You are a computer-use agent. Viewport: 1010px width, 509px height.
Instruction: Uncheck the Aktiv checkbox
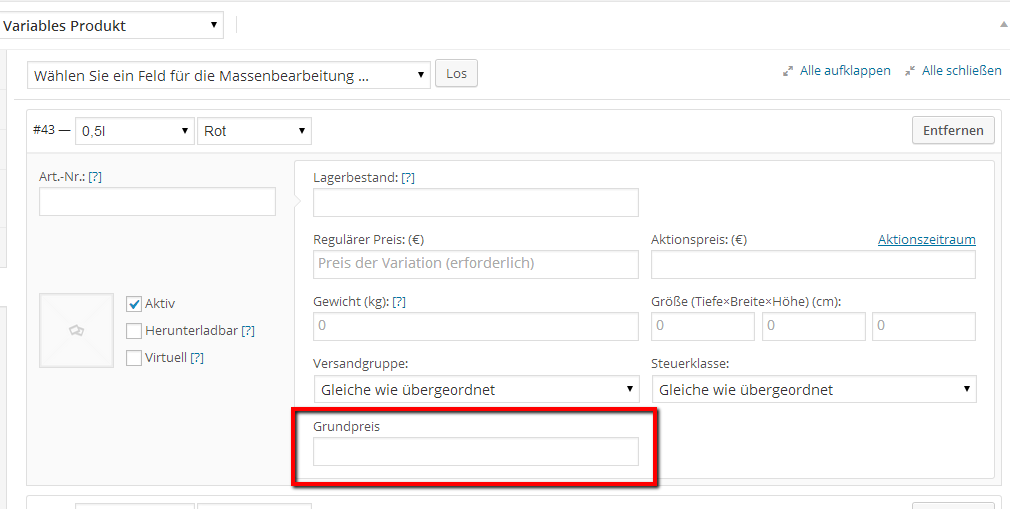click(134, 304)
